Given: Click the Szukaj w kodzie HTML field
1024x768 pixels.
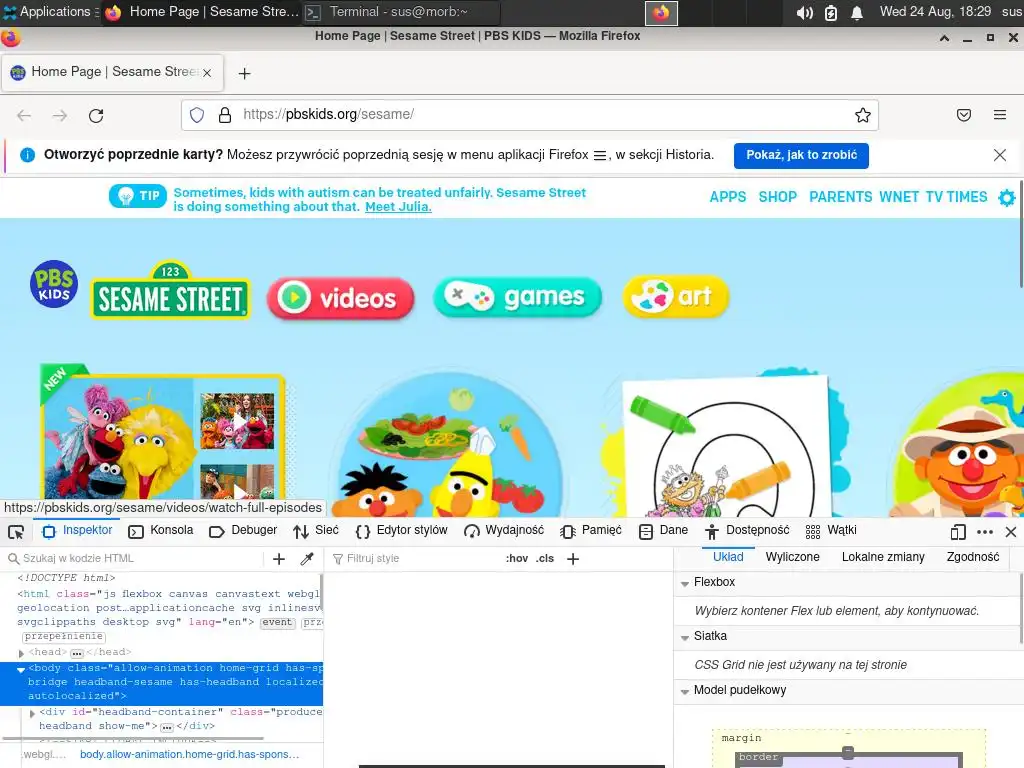Looking at the screenshot, I should click(134, 559).
